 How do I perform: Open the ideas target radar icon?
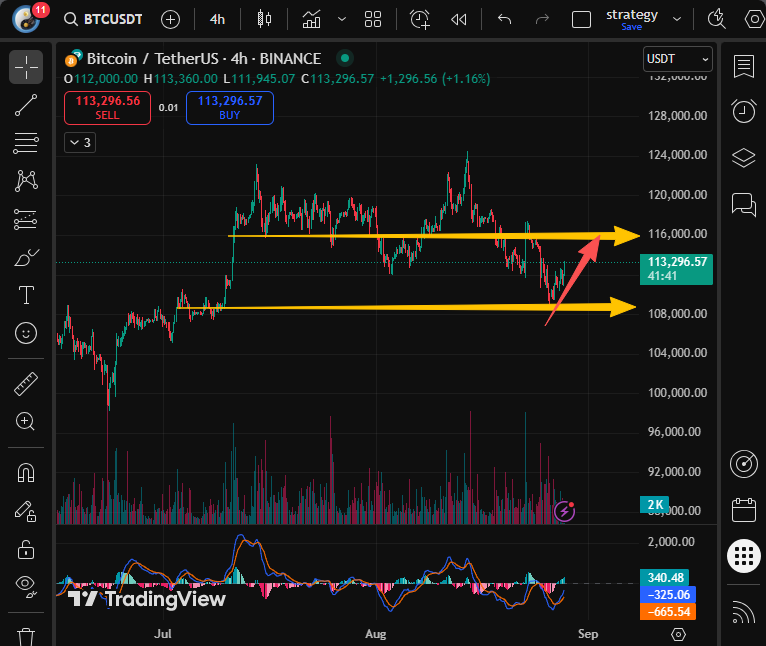click(744, 464)
